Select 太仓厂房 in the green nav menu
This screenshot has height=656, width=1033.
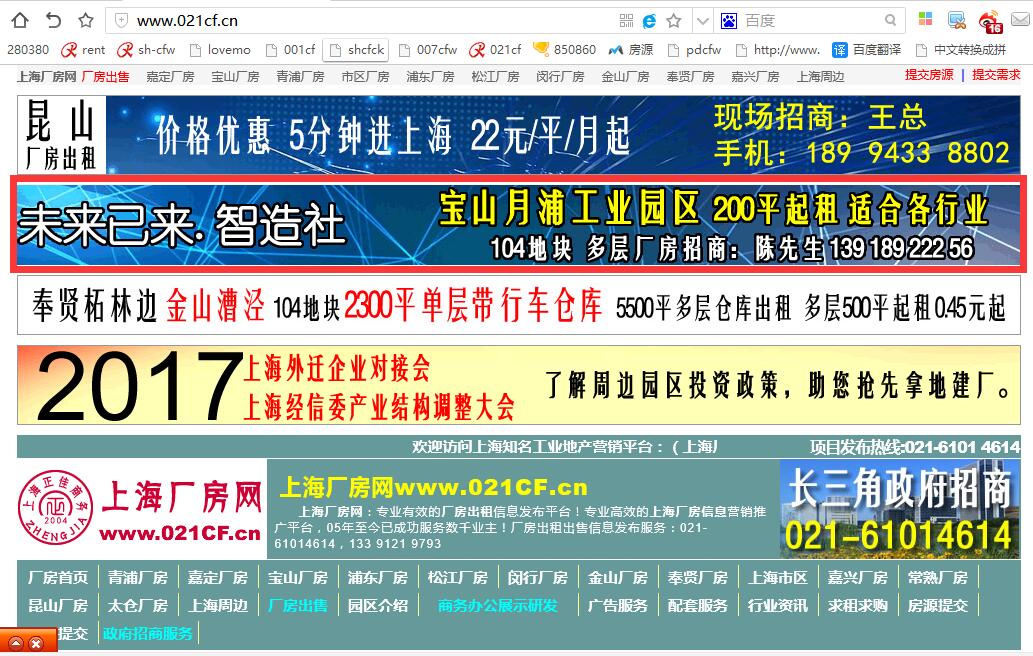138,605
